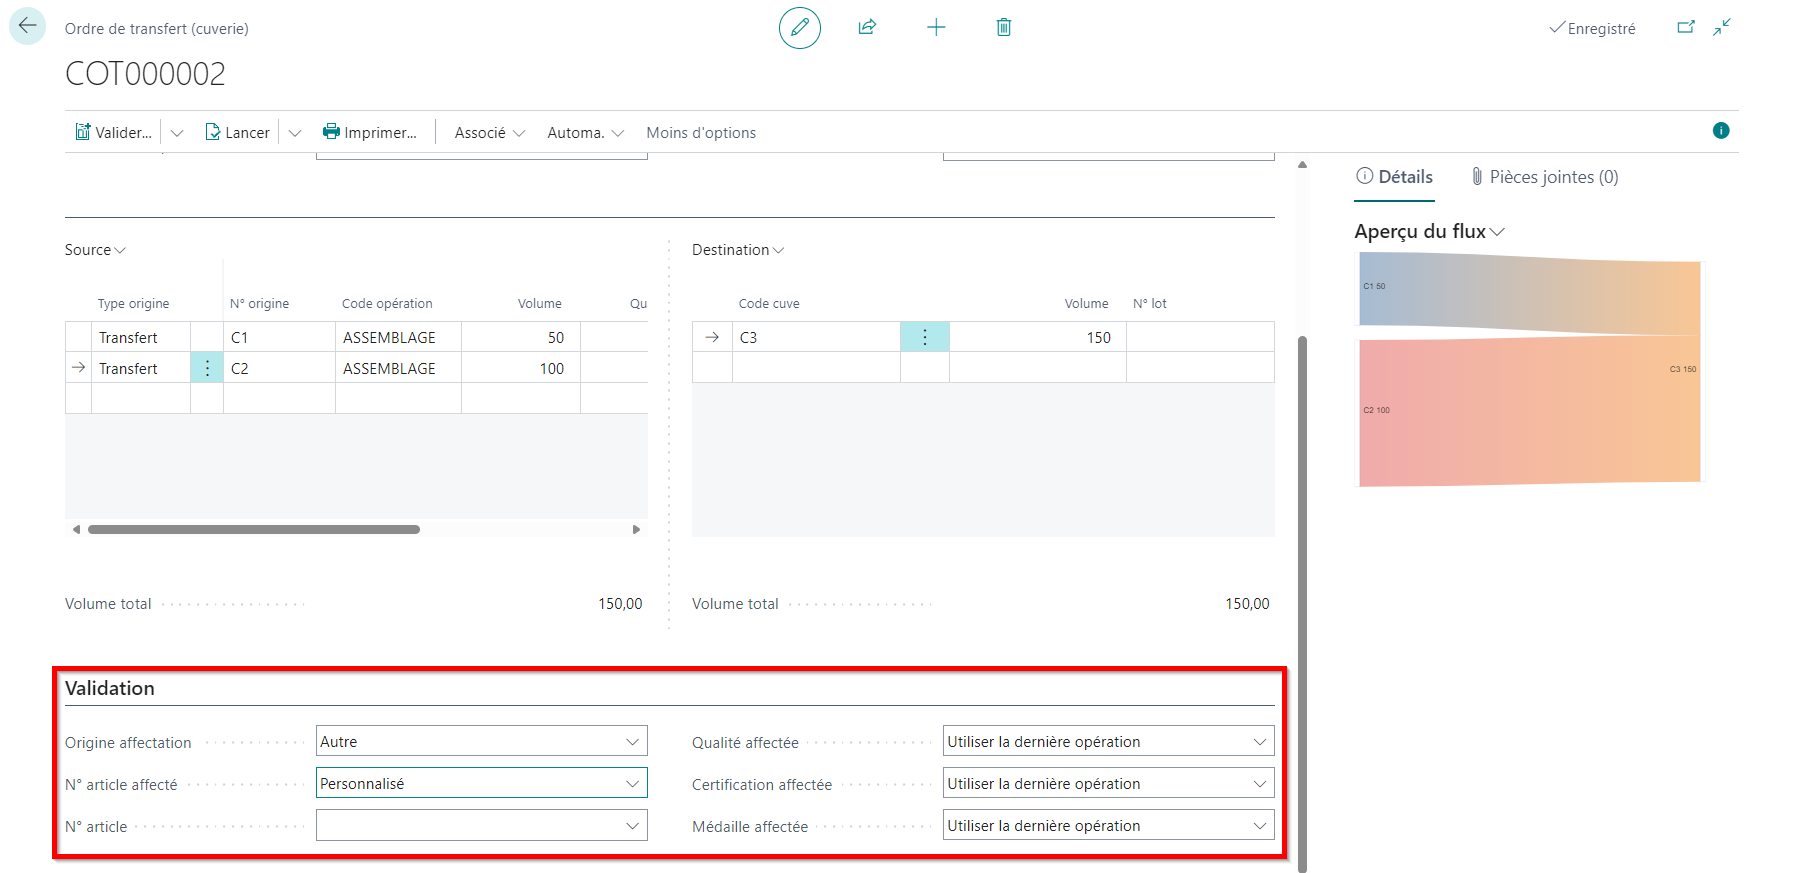Click the Source grid horizontal scrollbar

pyautogui.click(x=254, y=529)
